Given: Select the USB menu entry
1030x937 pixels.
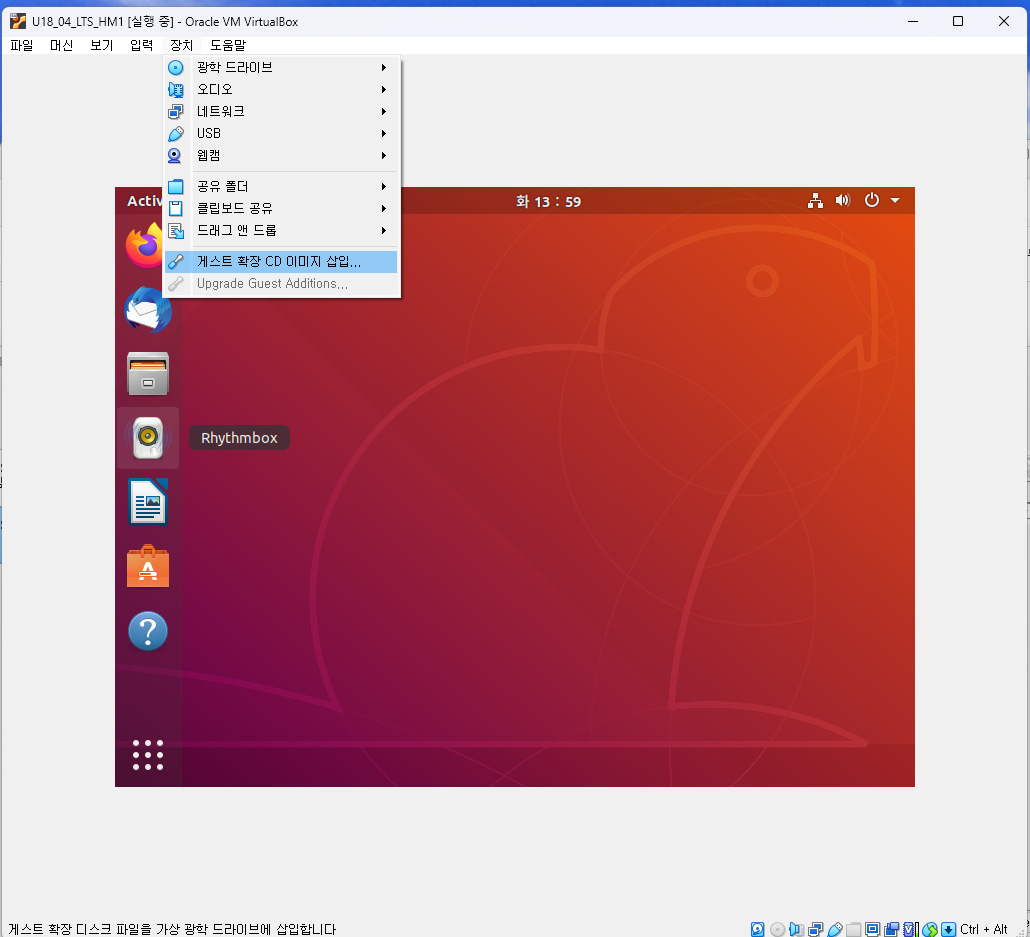Looking at the screenshot, I should click(281, 133).
